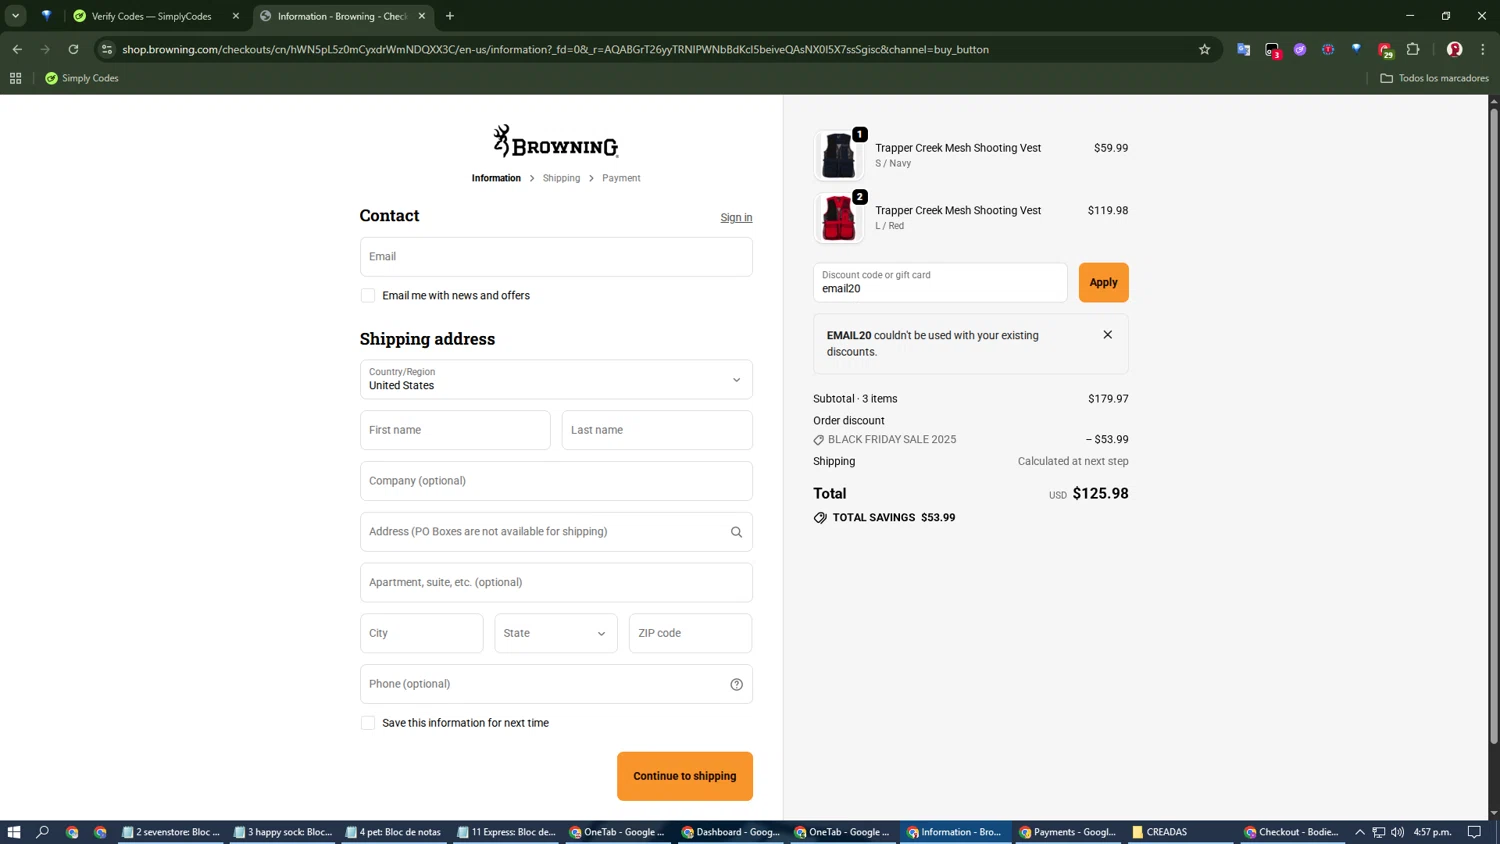Click the Simply Codes bookmark

pos(82,78)
